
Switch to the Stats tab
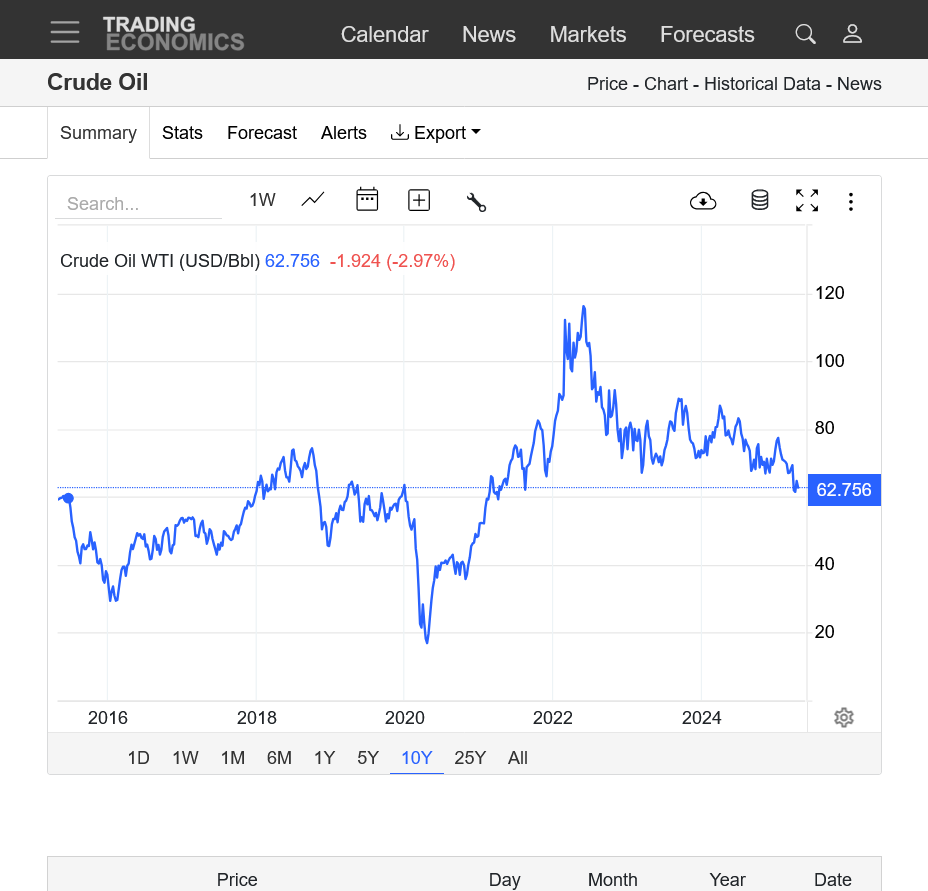[x=182, y=133]
